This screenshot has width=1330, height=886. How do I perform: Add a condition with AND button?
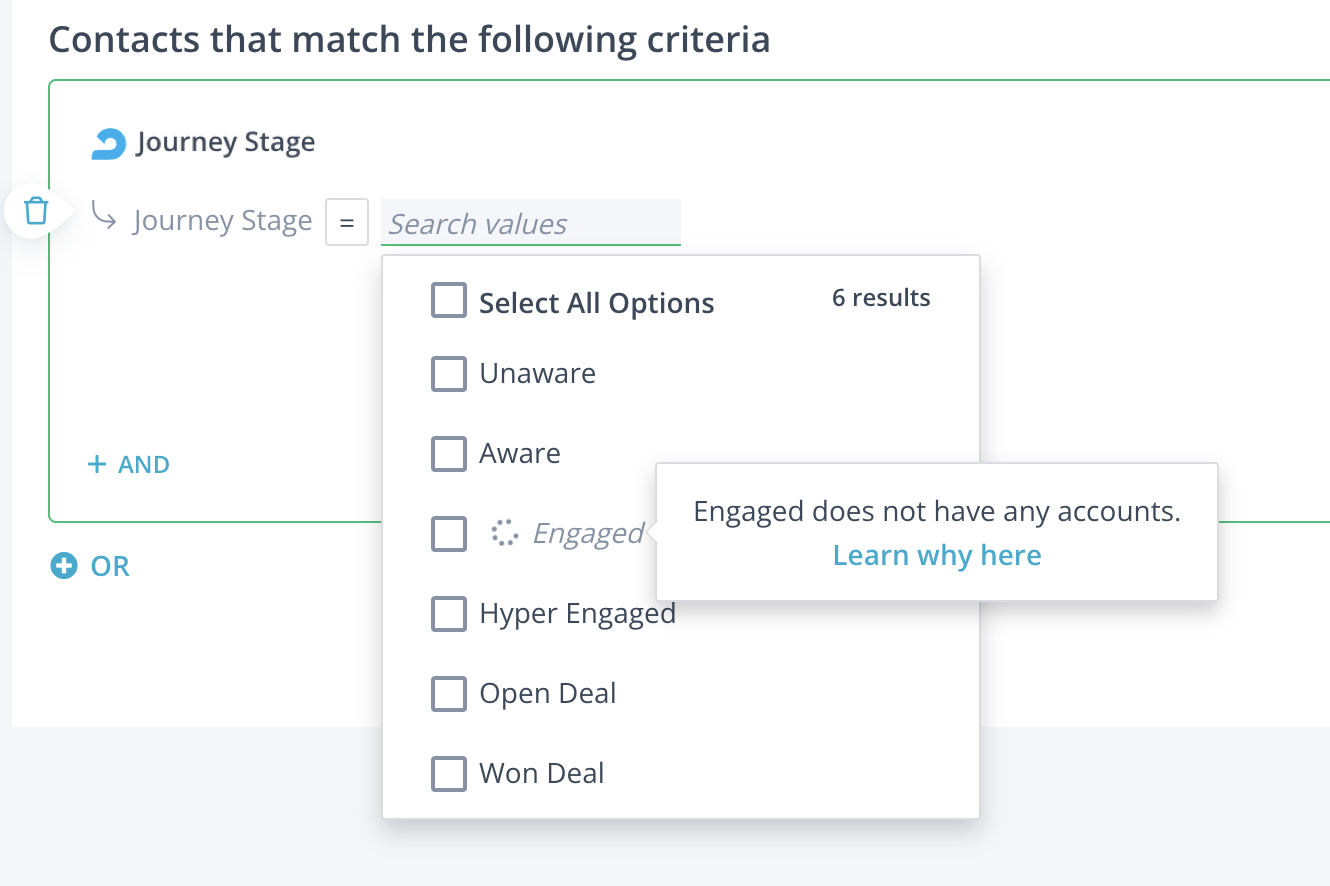click(x=143, y=464)
